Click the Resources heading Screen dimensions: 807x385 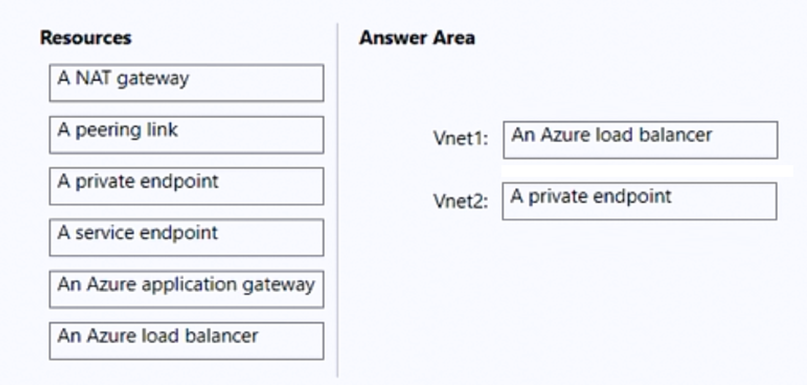point(86,38)
